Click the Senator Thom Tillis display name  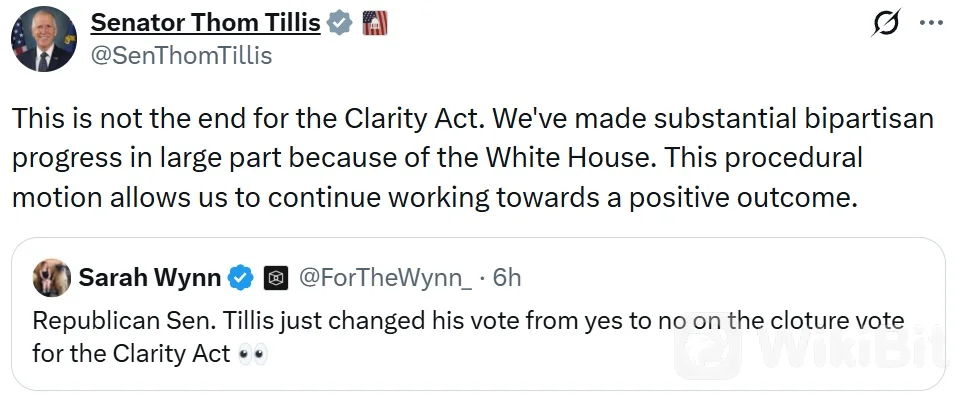click(205, 23)
